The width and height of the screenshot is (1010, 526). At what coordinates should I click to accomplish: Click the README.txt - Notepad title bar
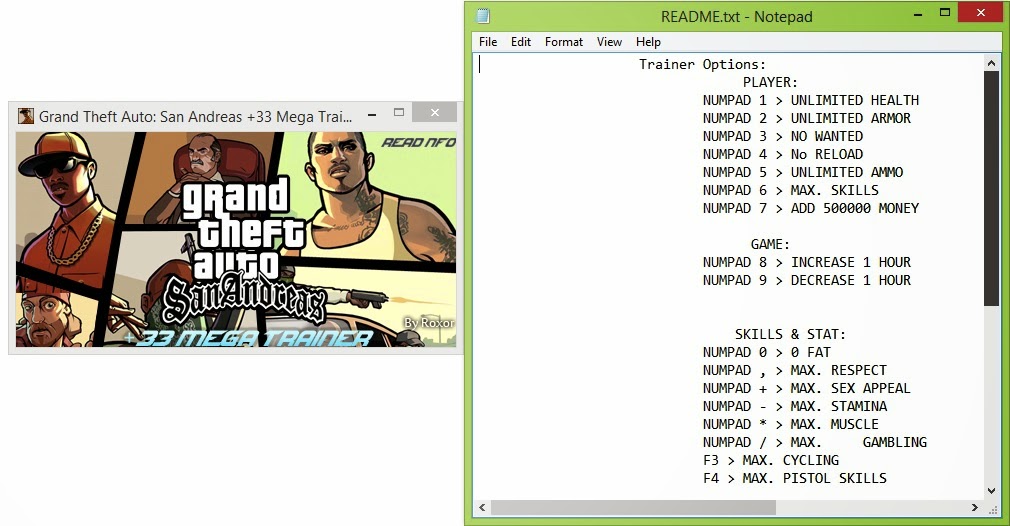736,17
